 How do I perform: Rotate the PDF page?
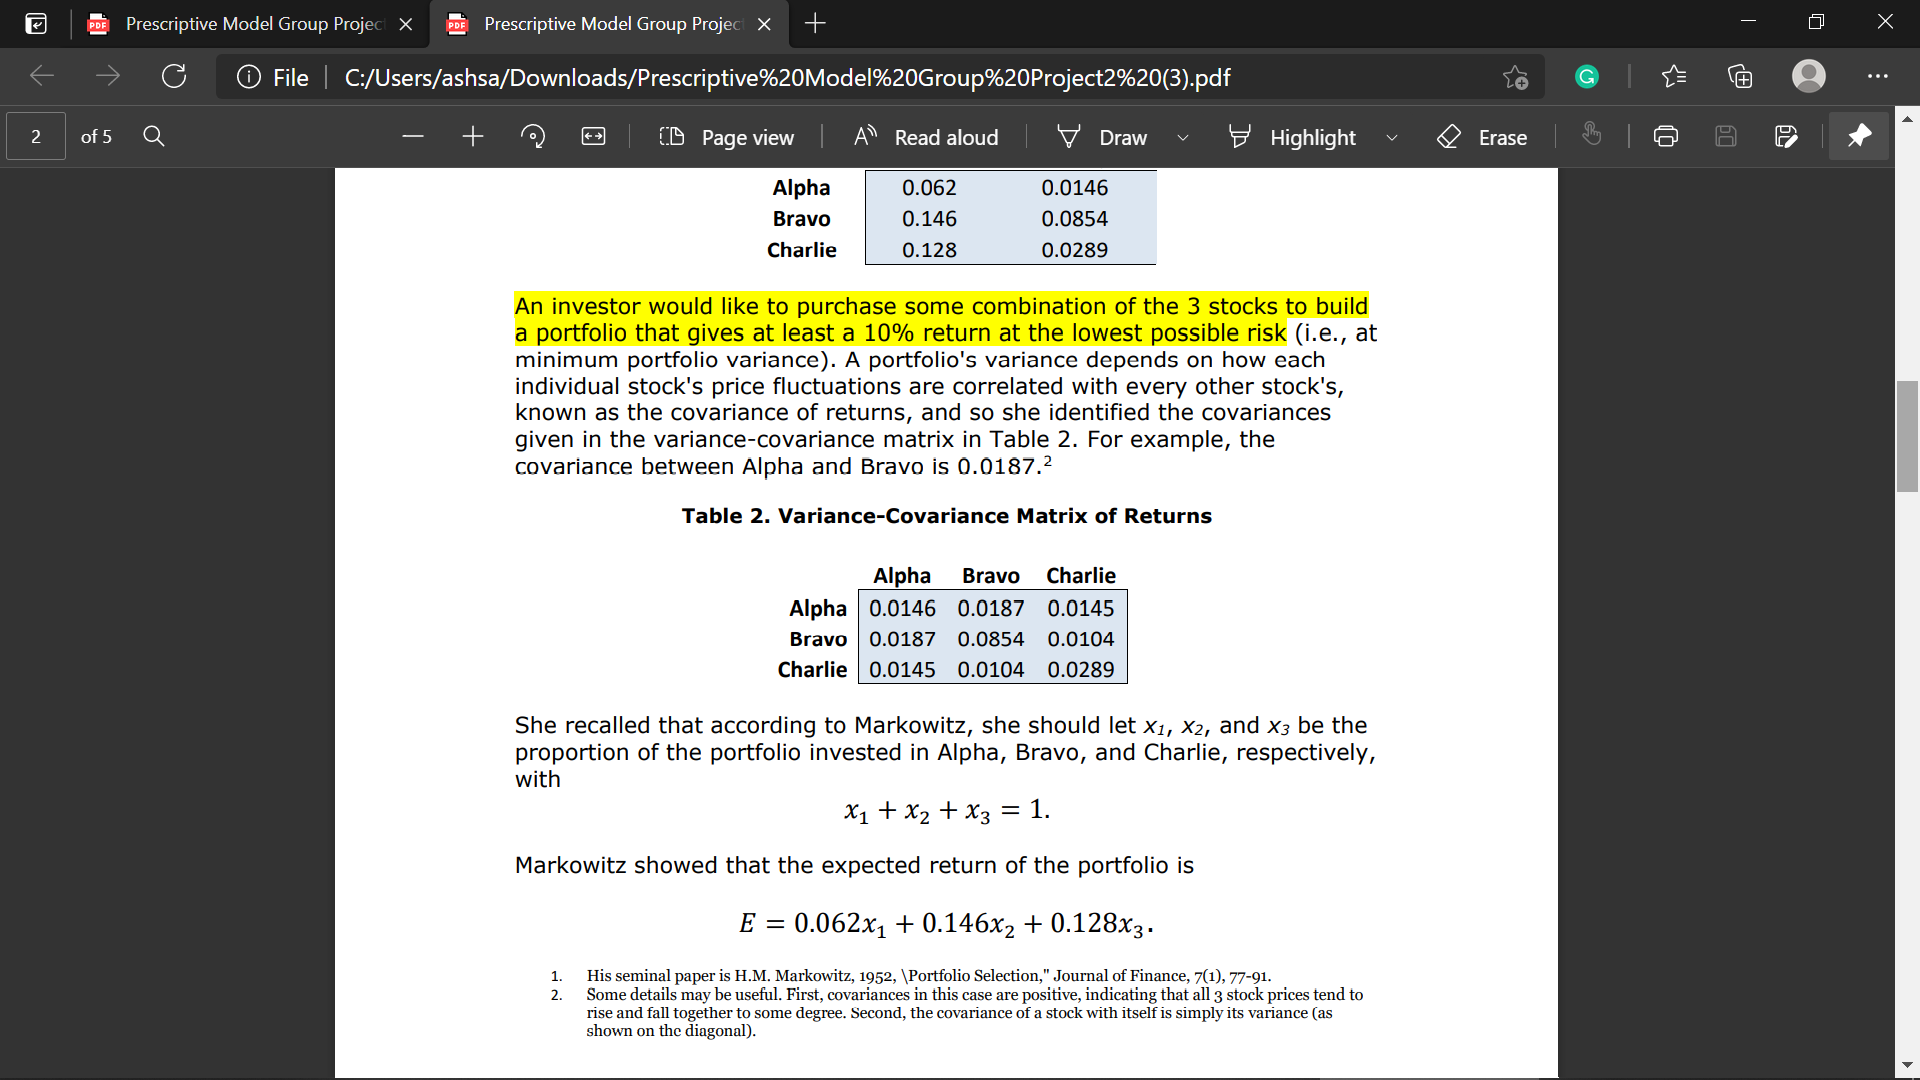point(533,137)
